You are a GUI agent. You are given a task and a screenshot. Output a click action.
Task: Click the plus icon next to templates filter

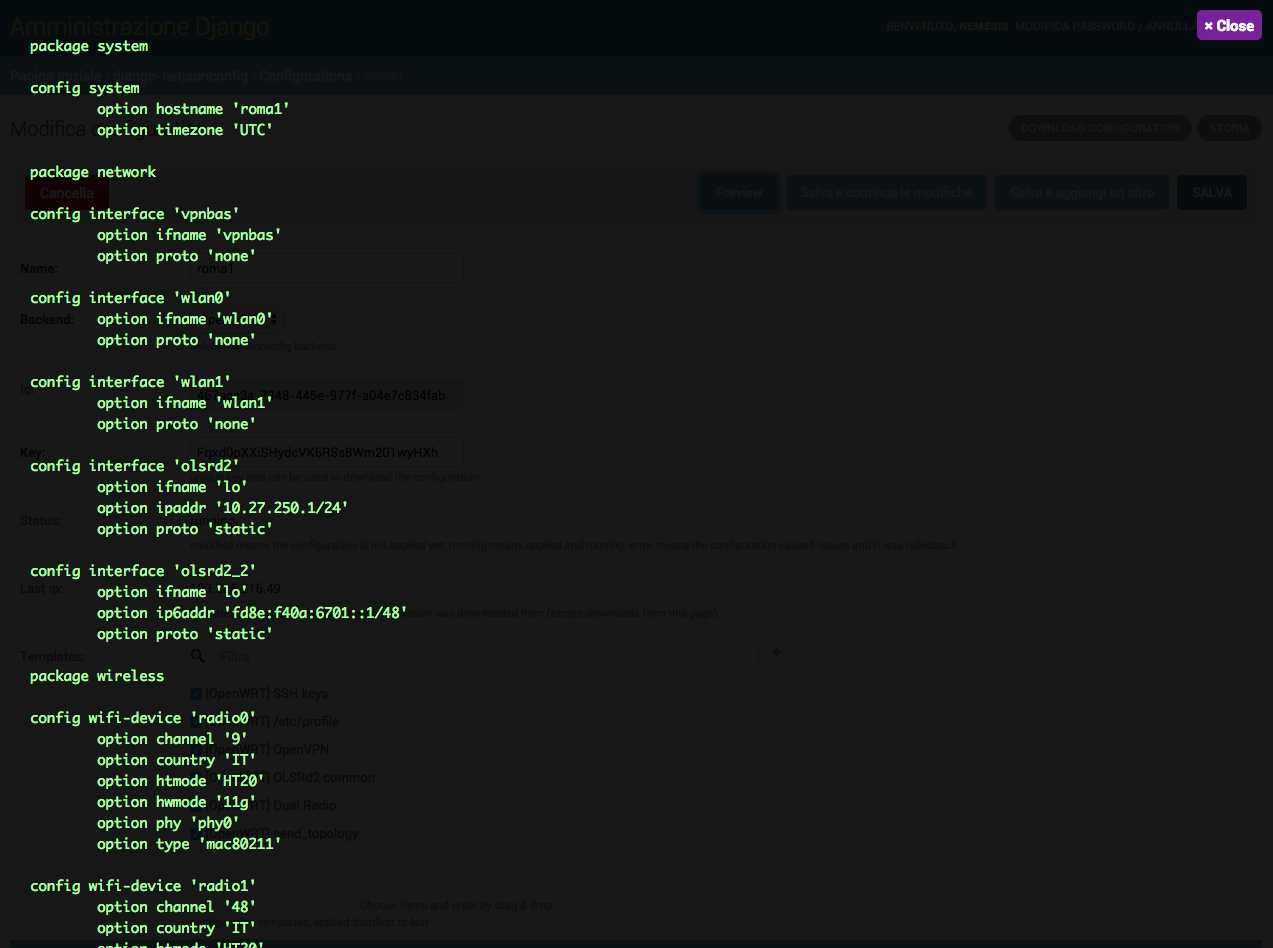pyautogui.click(x=776, y=652)
